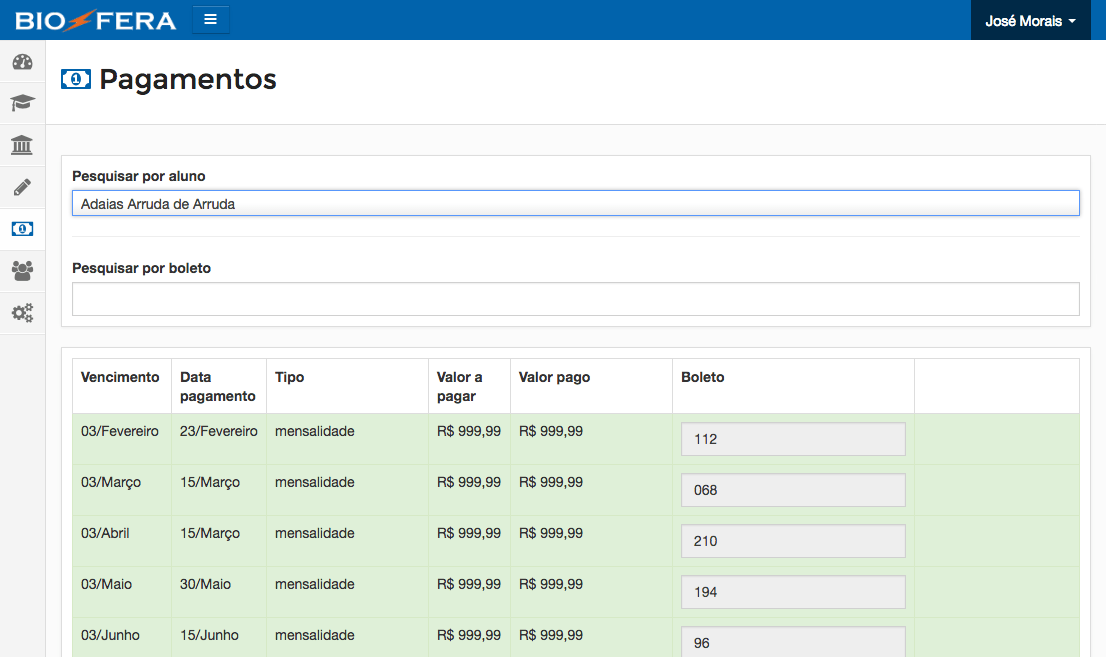Focus the Pesquisar por boleto field

click(576, 299)
